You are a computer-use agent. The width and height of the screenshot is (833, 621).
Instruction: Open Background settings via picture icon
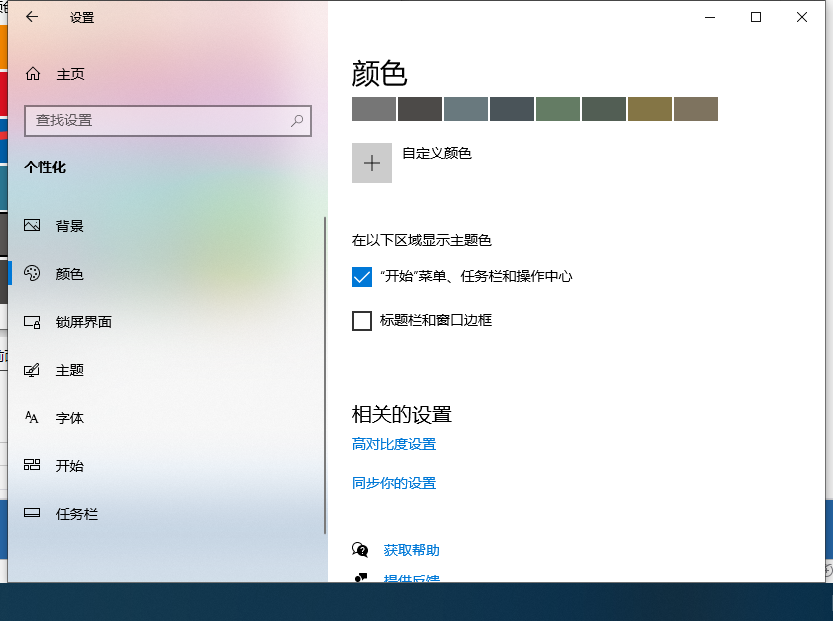click(x=34, y=225)
